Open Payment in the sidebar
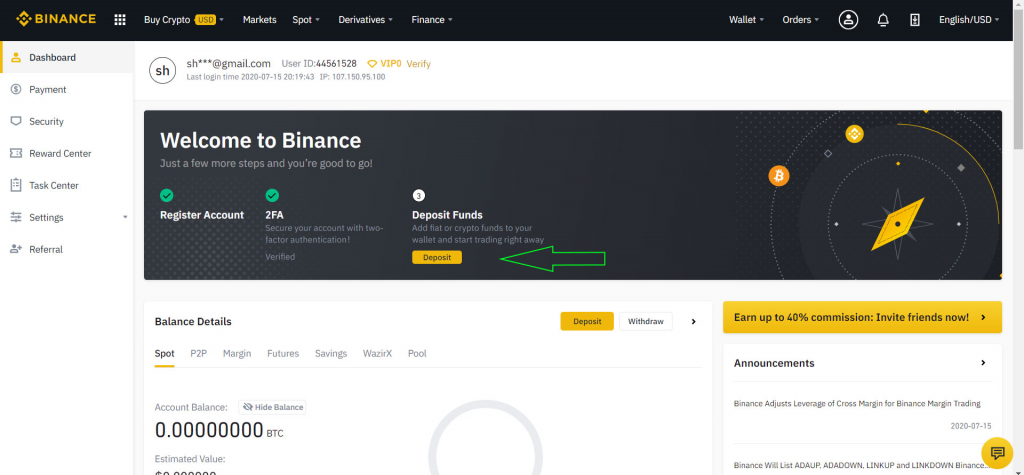The width and height of the screenshot is (1024, 475). (x=67, y=90)
